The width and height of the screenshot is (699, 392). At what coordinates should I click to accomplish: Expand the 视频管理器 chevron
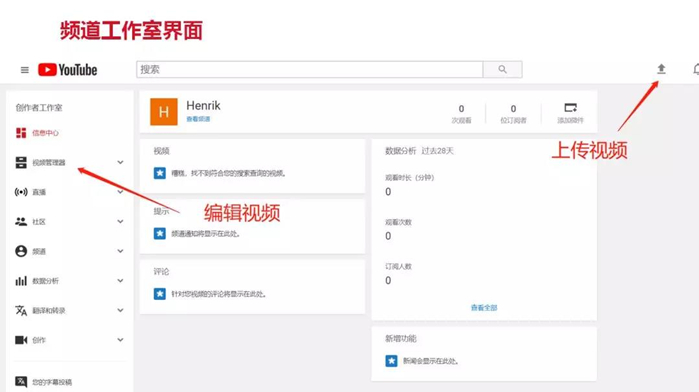pyautogui.click(x=120, y=162)
